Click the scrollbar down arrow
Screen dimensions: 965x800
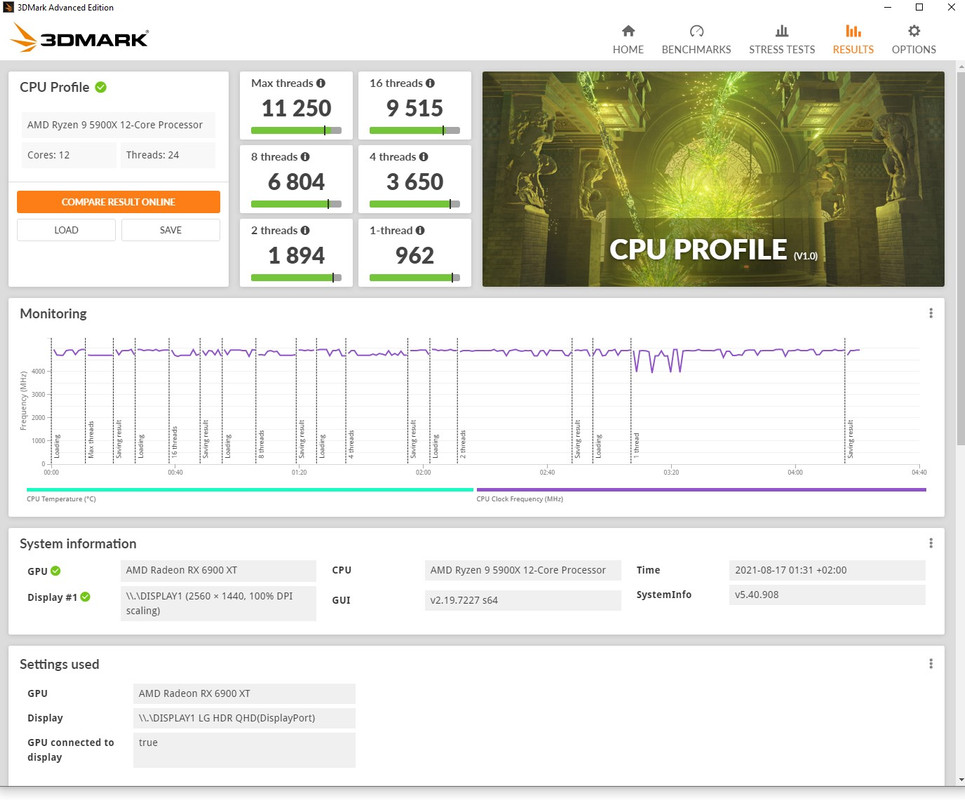(x=961, y=780)
